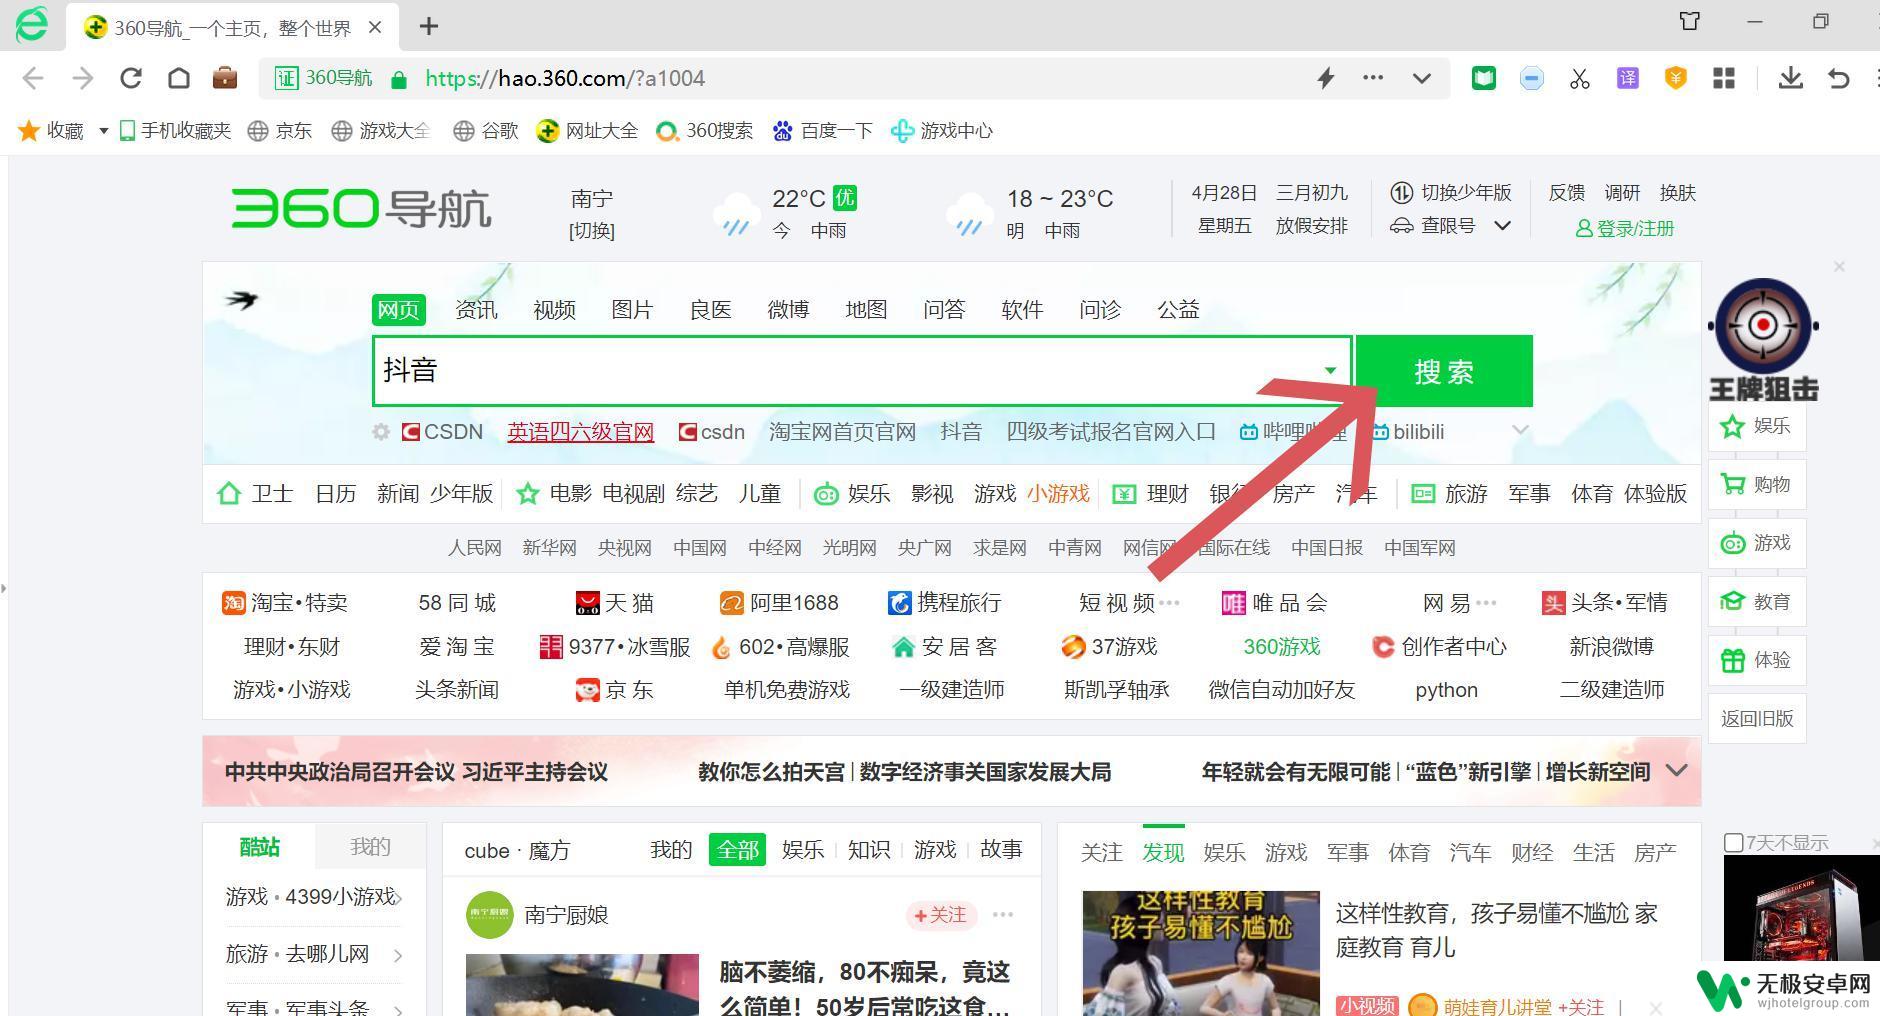
Task: Open the skin shirt icon in title bar
Action: pyautogui.click(x=1690, y=21)
